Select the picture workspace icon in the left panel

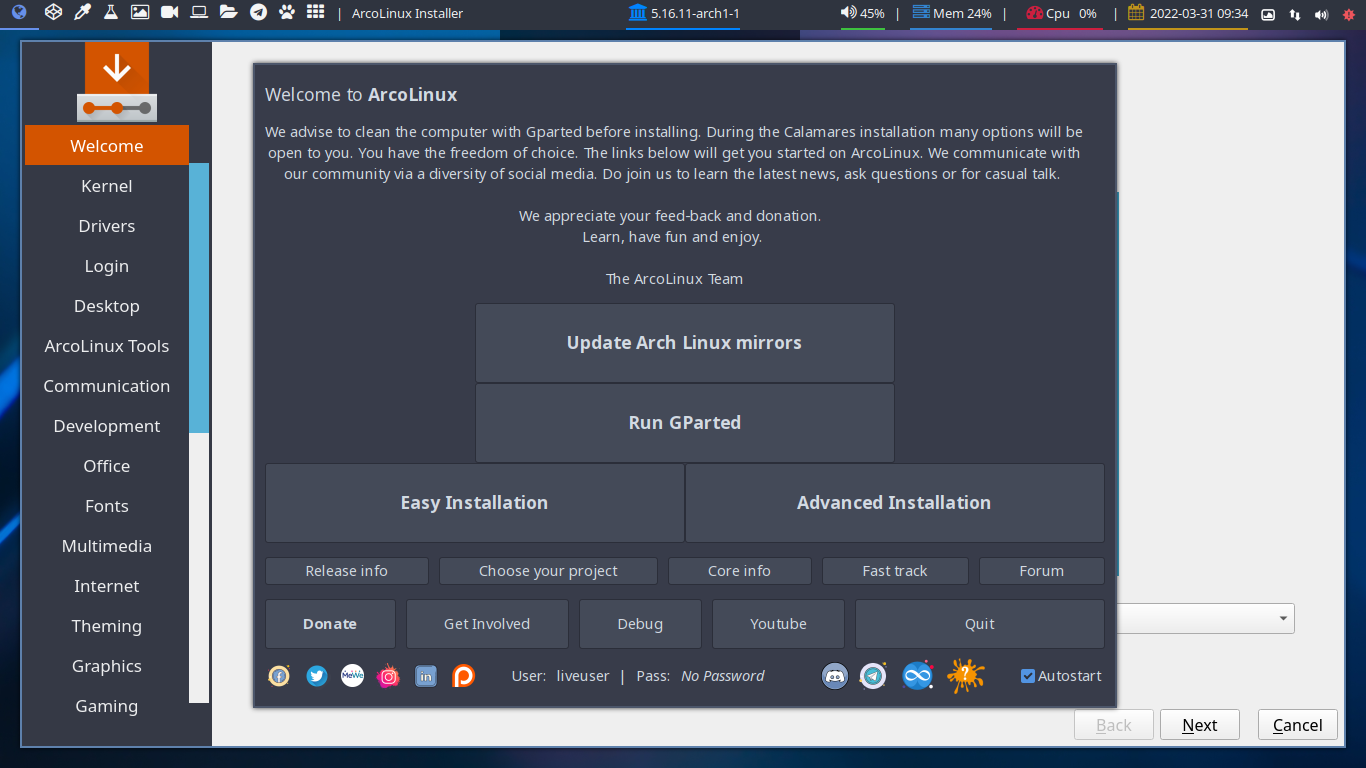pyautogui.click(x=140, y=13)
